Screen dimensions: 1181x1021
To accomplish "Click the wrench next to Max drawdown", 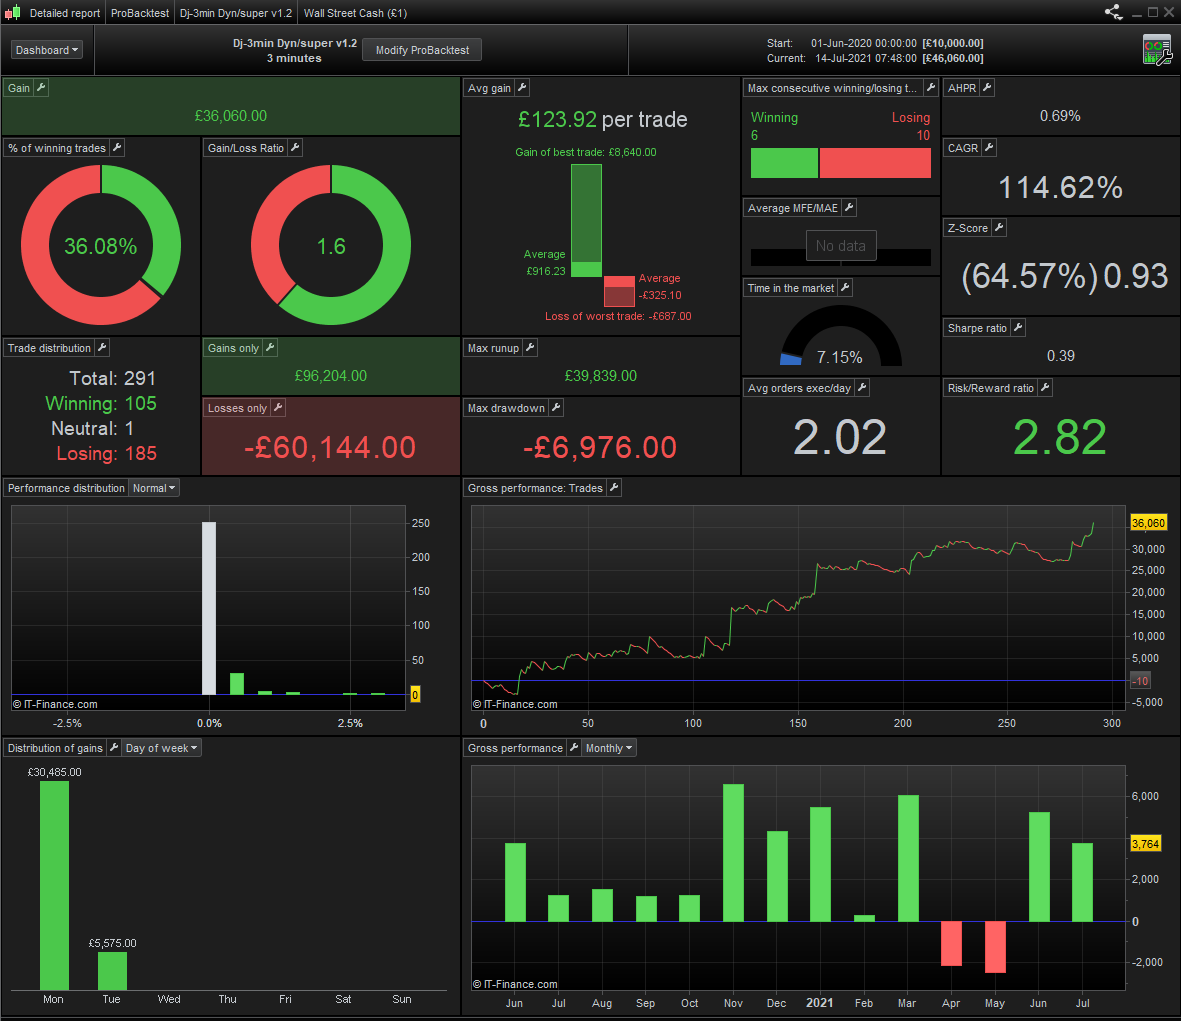I will coord(556,407).
